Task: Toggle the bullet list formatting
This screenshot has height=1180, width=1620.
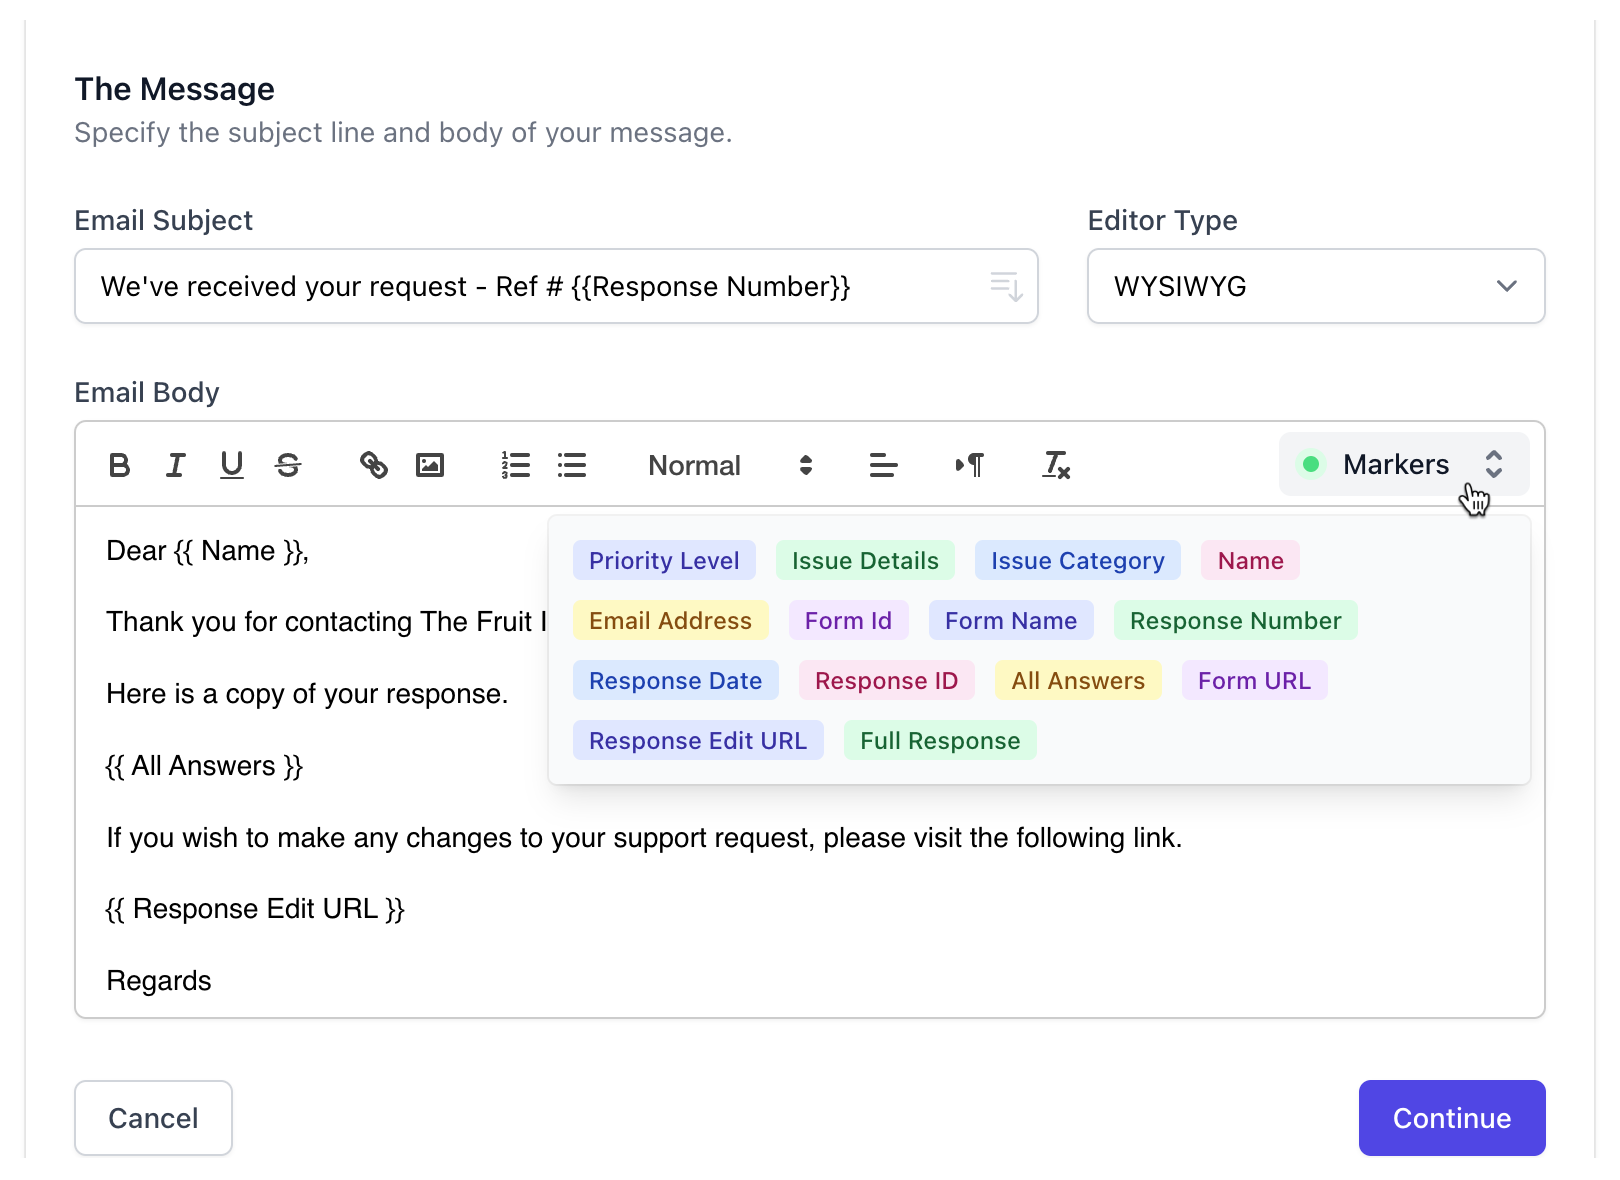Action: point(571,464)
